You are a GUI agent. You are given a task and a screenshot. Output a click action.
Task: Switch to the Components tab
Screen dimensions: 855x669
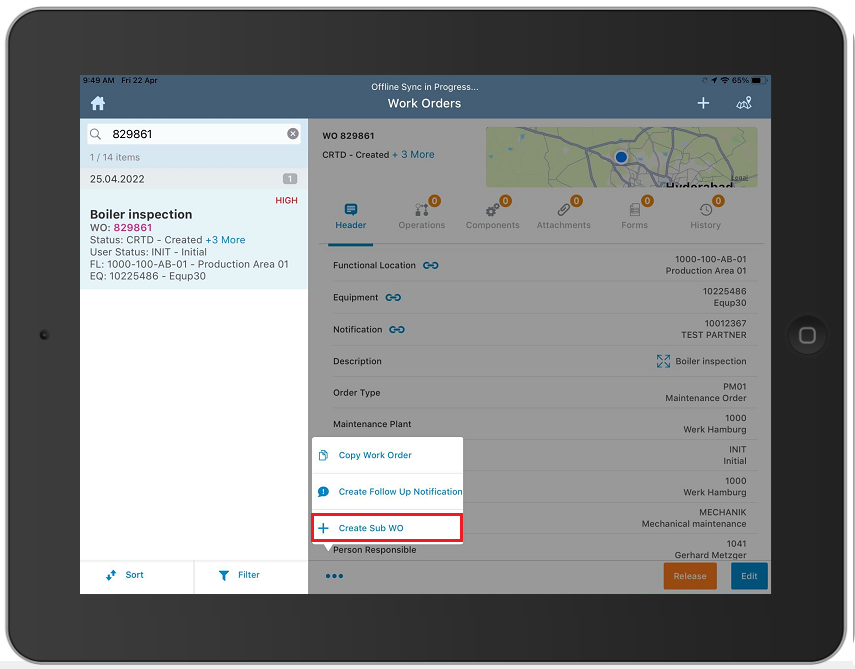point(492,215)
